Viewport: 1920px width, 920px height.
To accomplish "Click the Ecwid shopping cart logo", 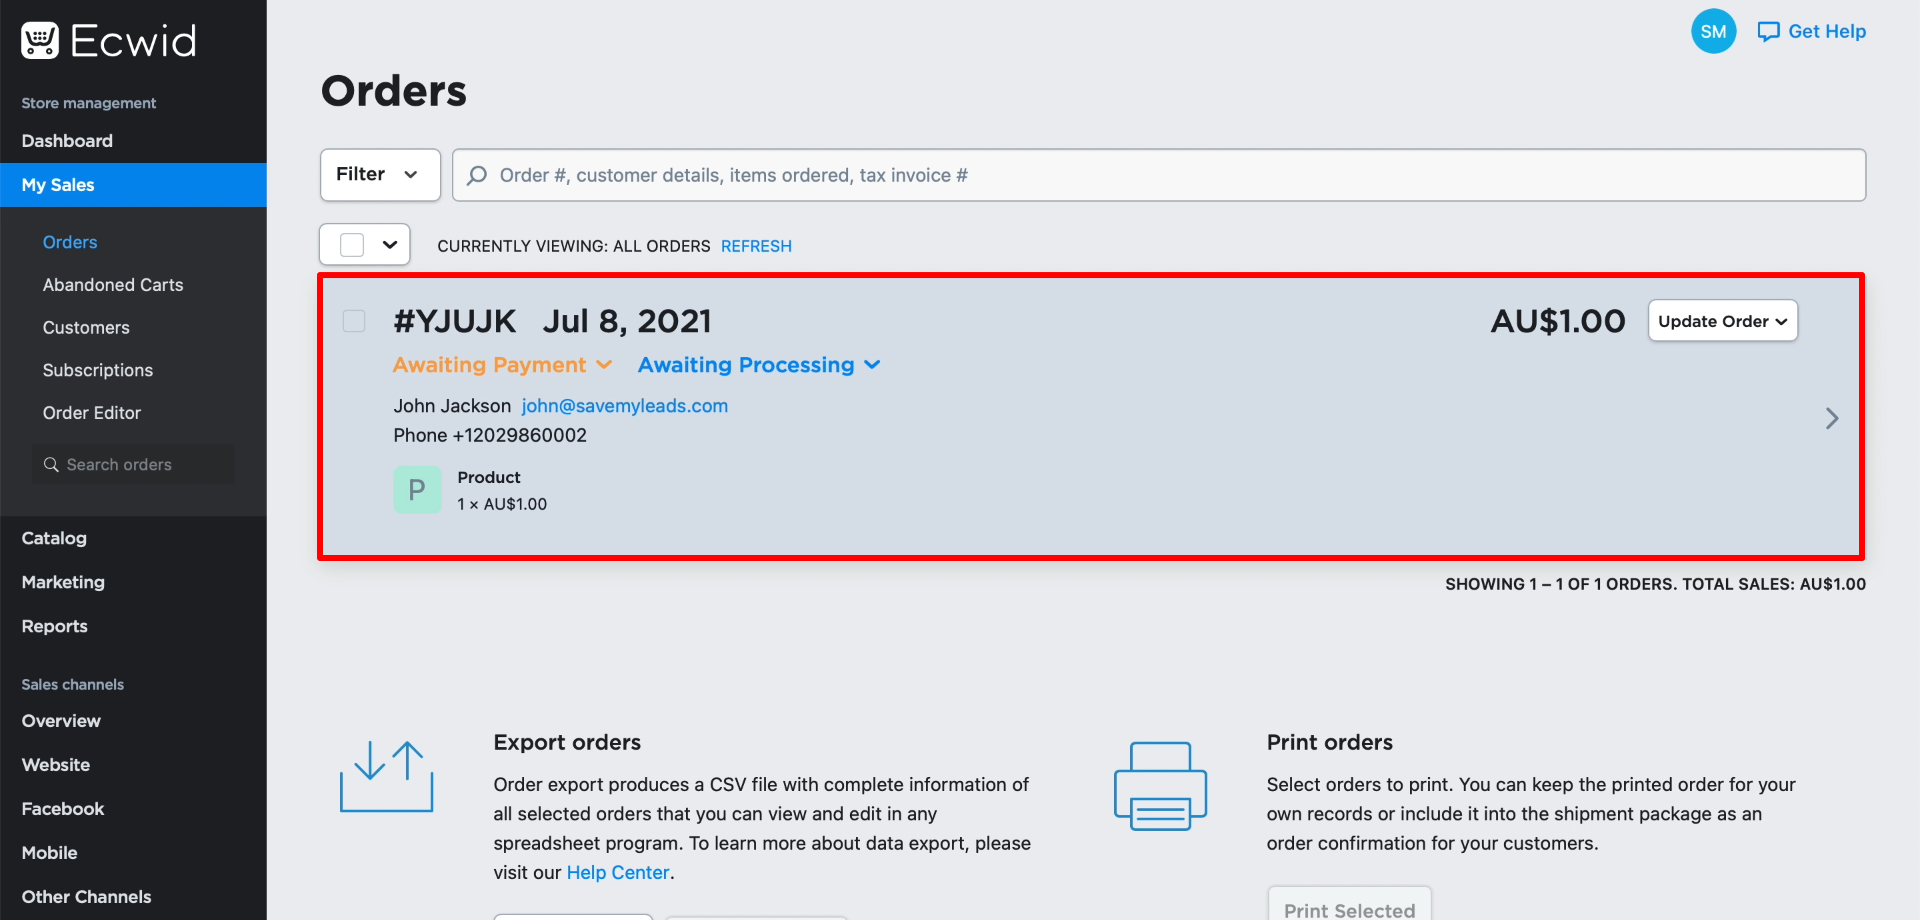I will [40, 41].
